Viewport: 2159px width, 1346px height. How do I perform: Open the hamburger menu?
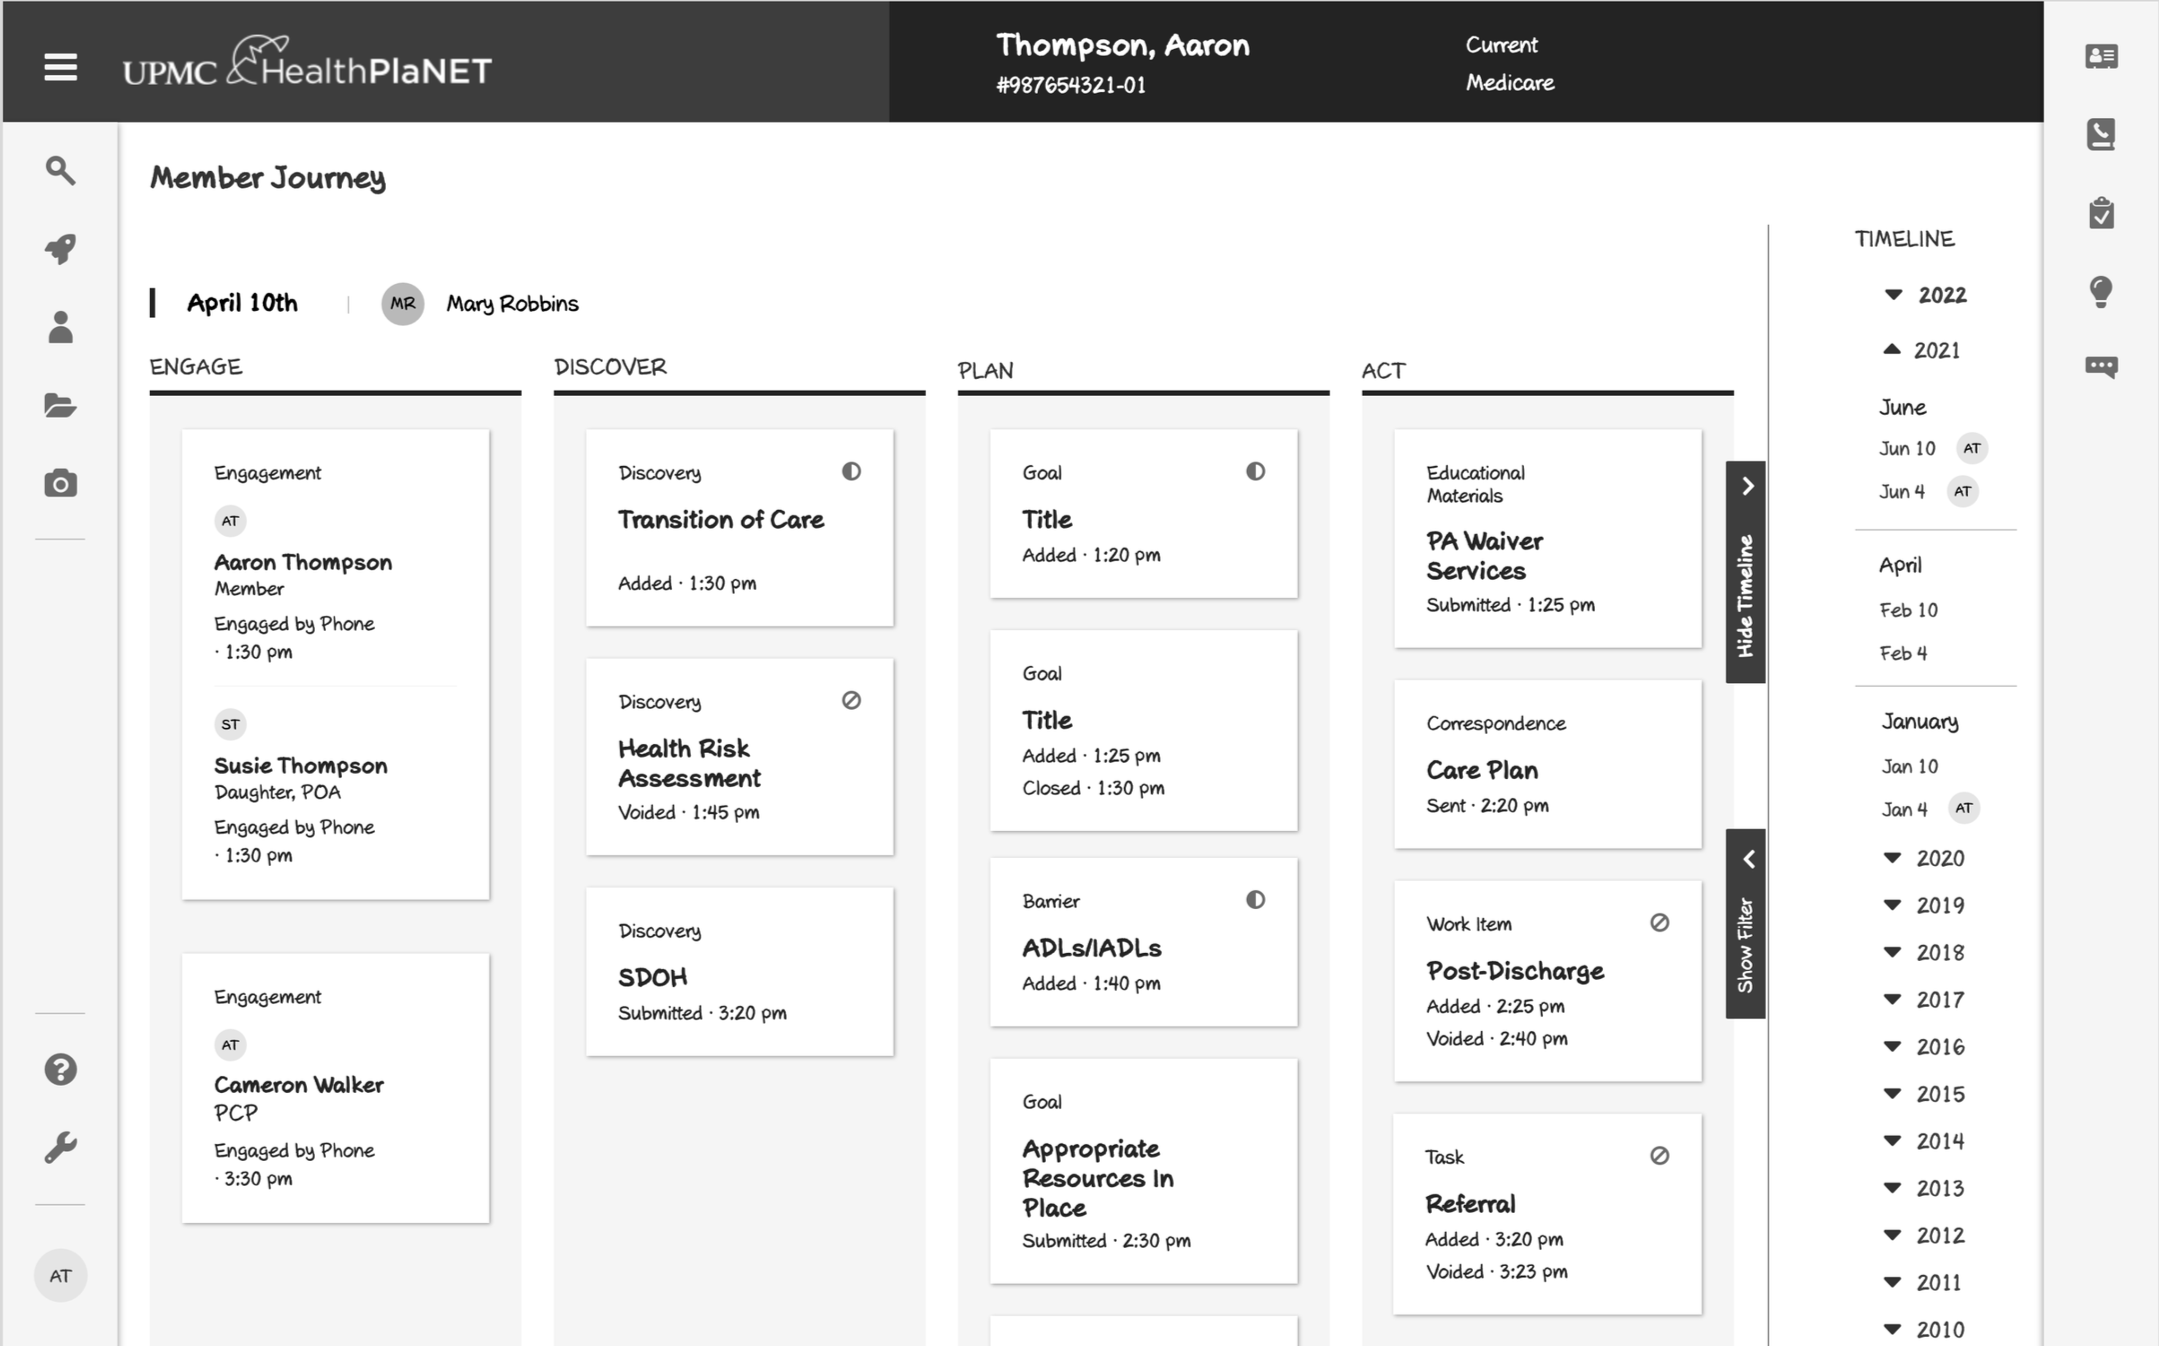click(x=60, y=67)
